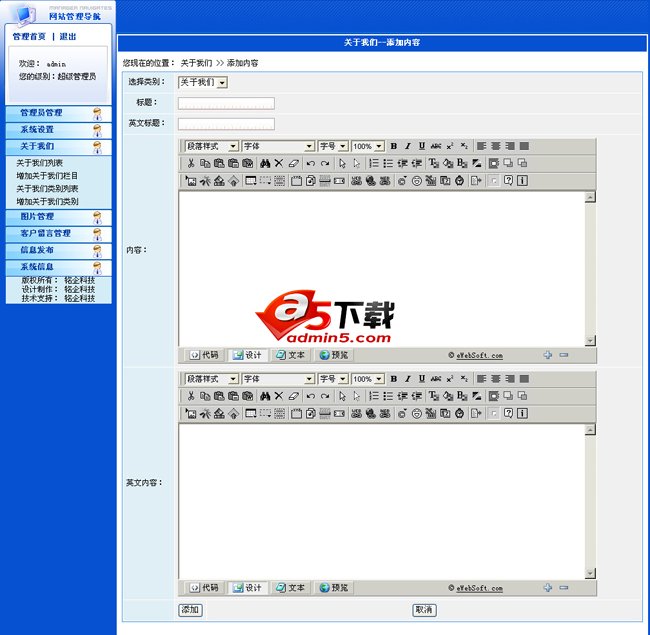Insert bulleted list in 内容 editor
650x635 pixels.
point(388,163)
